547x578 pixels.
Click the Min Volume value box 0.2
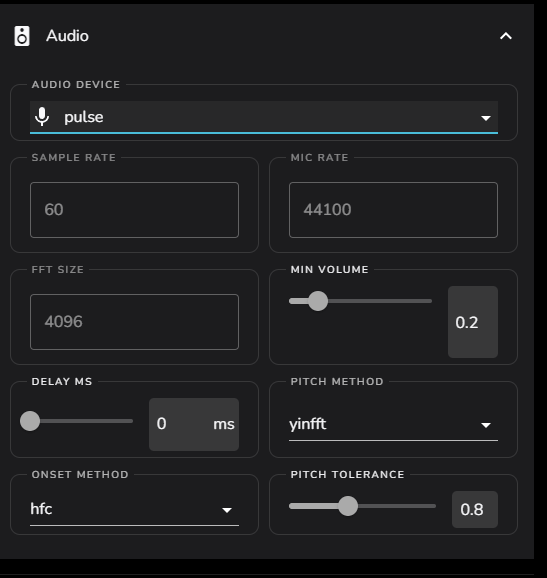pos(473,322)
